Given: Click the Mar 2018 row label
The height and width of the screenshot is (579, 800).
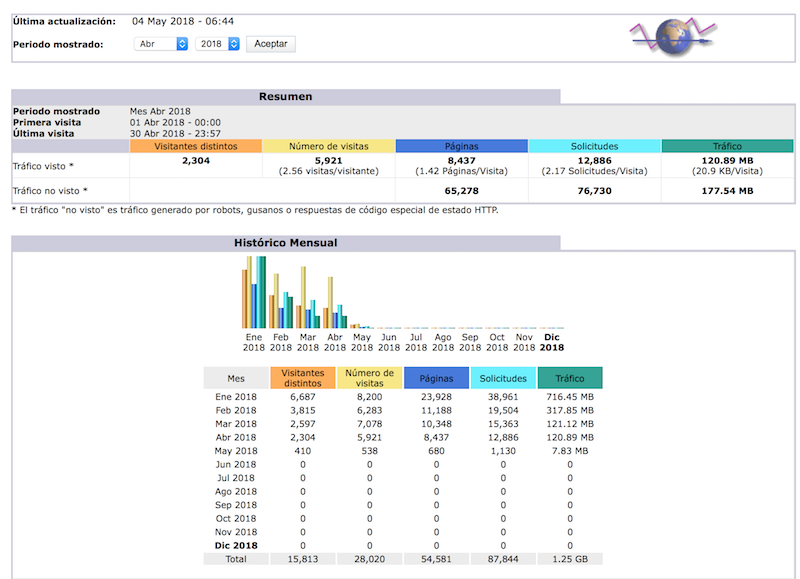Looking at the screenshot, I should click(x=236, y=424).
